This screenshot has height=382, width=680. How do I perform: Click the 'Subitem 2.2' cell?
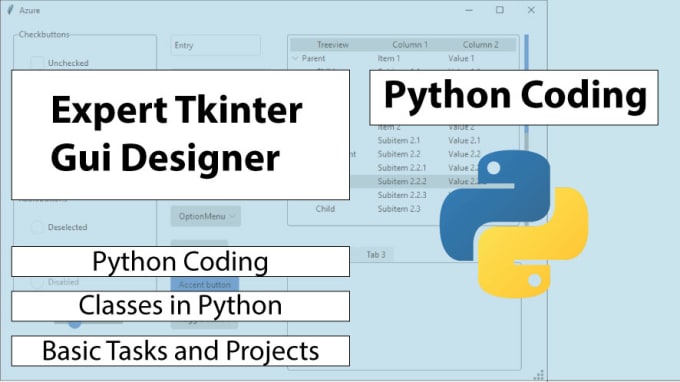[399, 154]
